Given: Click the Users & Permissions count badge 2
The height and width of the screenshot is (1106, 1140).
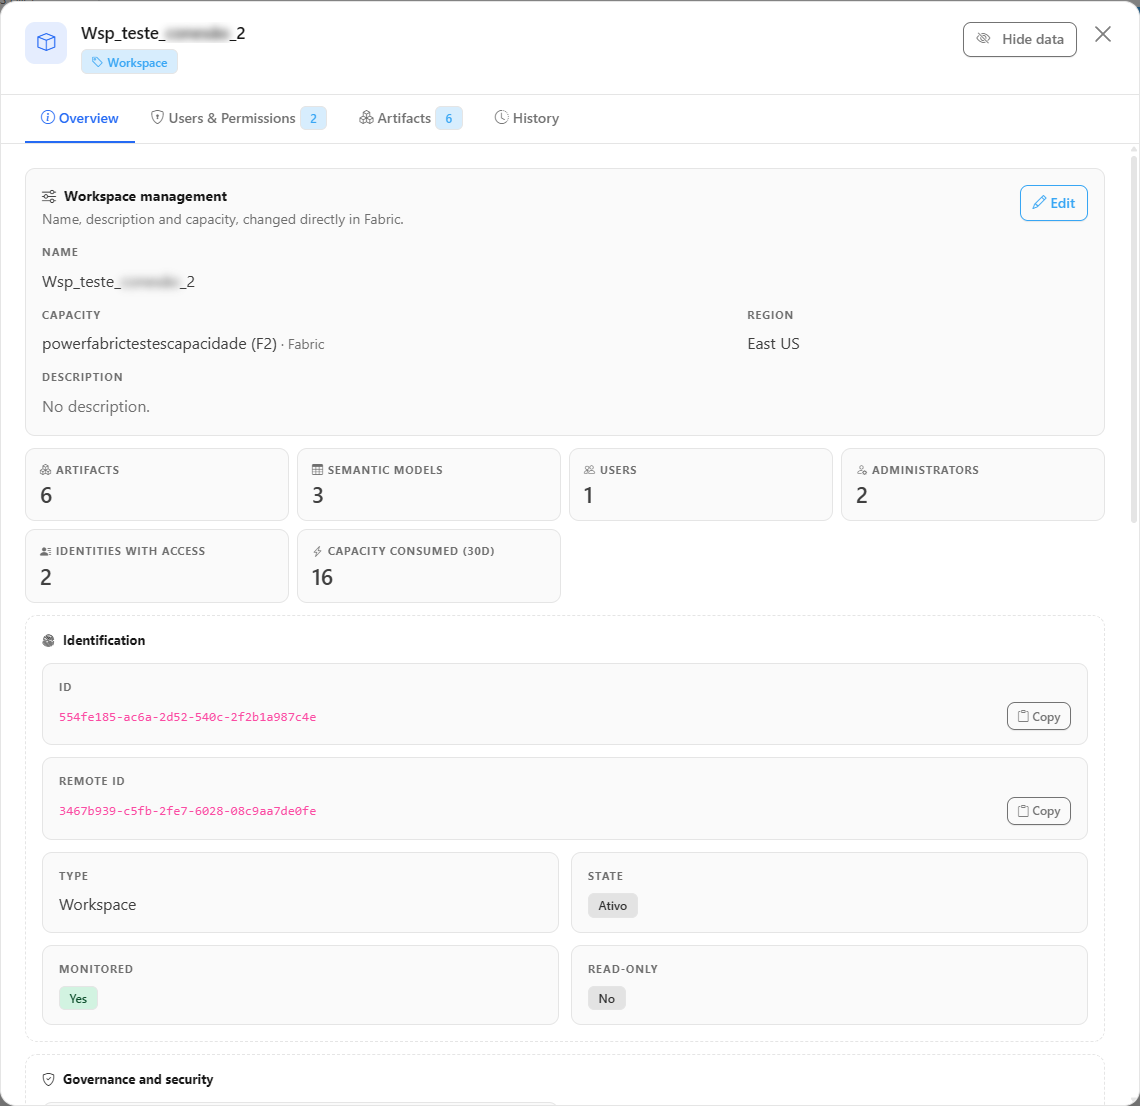Looking at the screenshot, I should [313, 118].
